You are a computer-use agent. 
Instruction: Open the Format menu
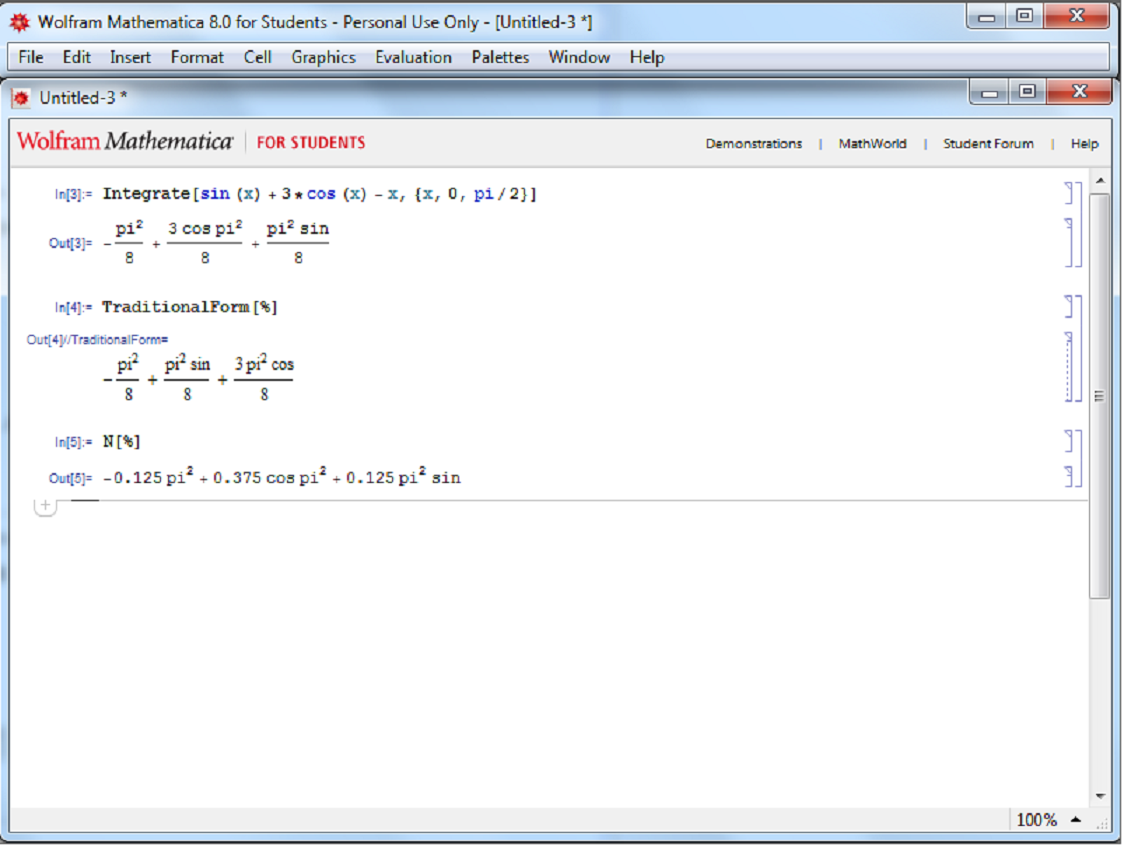pos(197,57)
